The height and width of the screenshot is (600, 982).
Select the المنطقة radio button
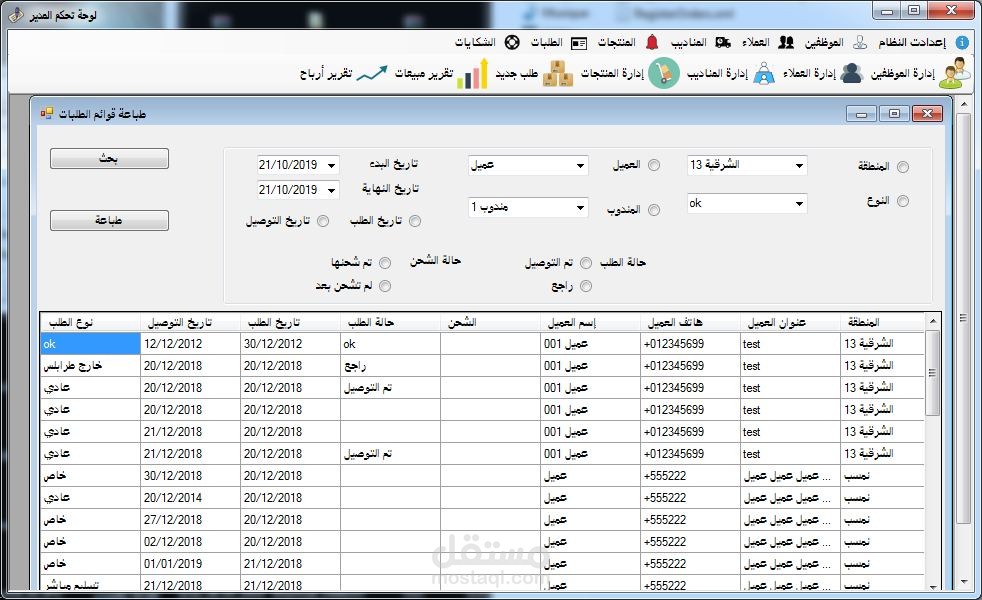pos(902,167)
